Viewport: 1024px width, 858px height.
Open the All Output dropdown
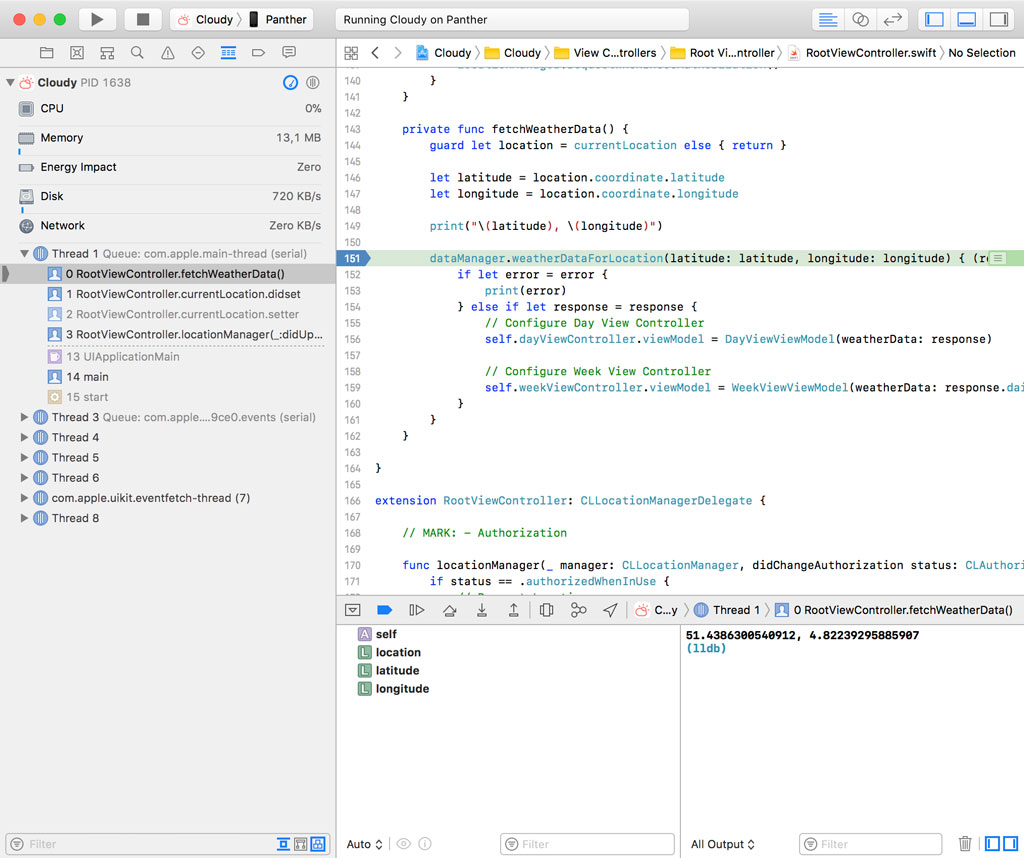[x=721, y=844]
